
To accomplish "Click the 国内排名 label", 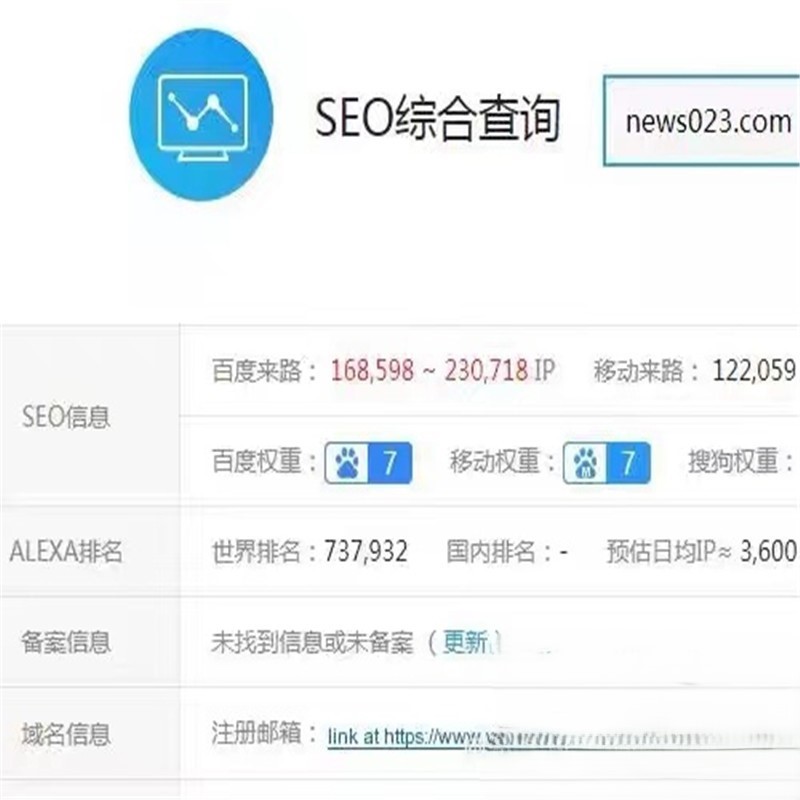I will (x=491, y=552).
